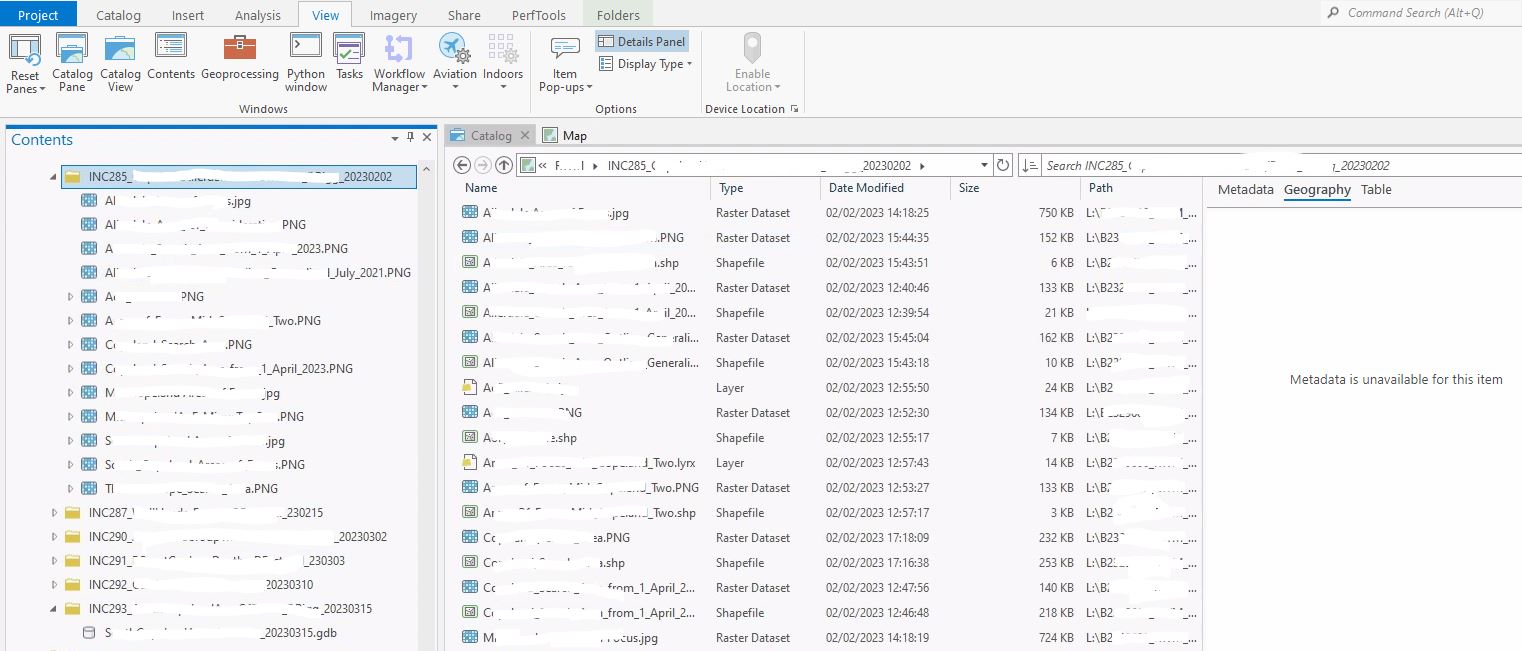
Task: Open the Aviation tools
Action: point(454,60)
